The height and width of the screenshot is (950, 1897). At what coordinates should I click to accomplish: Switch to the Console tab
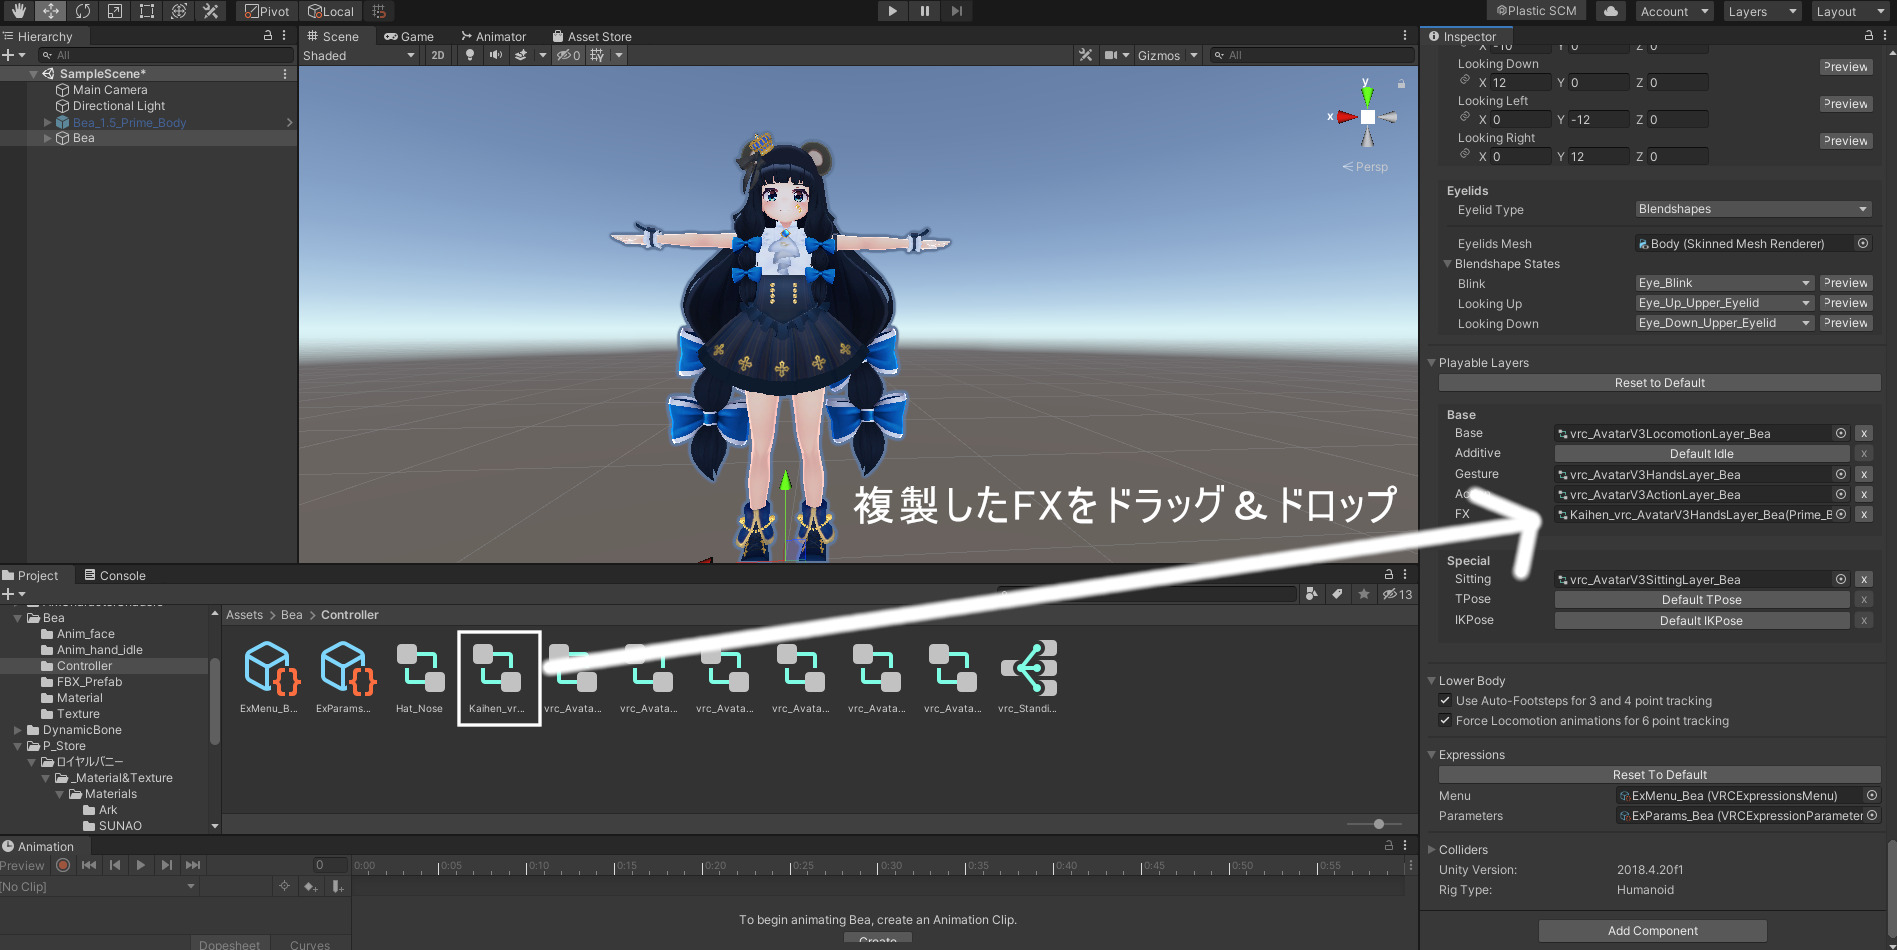(115, 575)
